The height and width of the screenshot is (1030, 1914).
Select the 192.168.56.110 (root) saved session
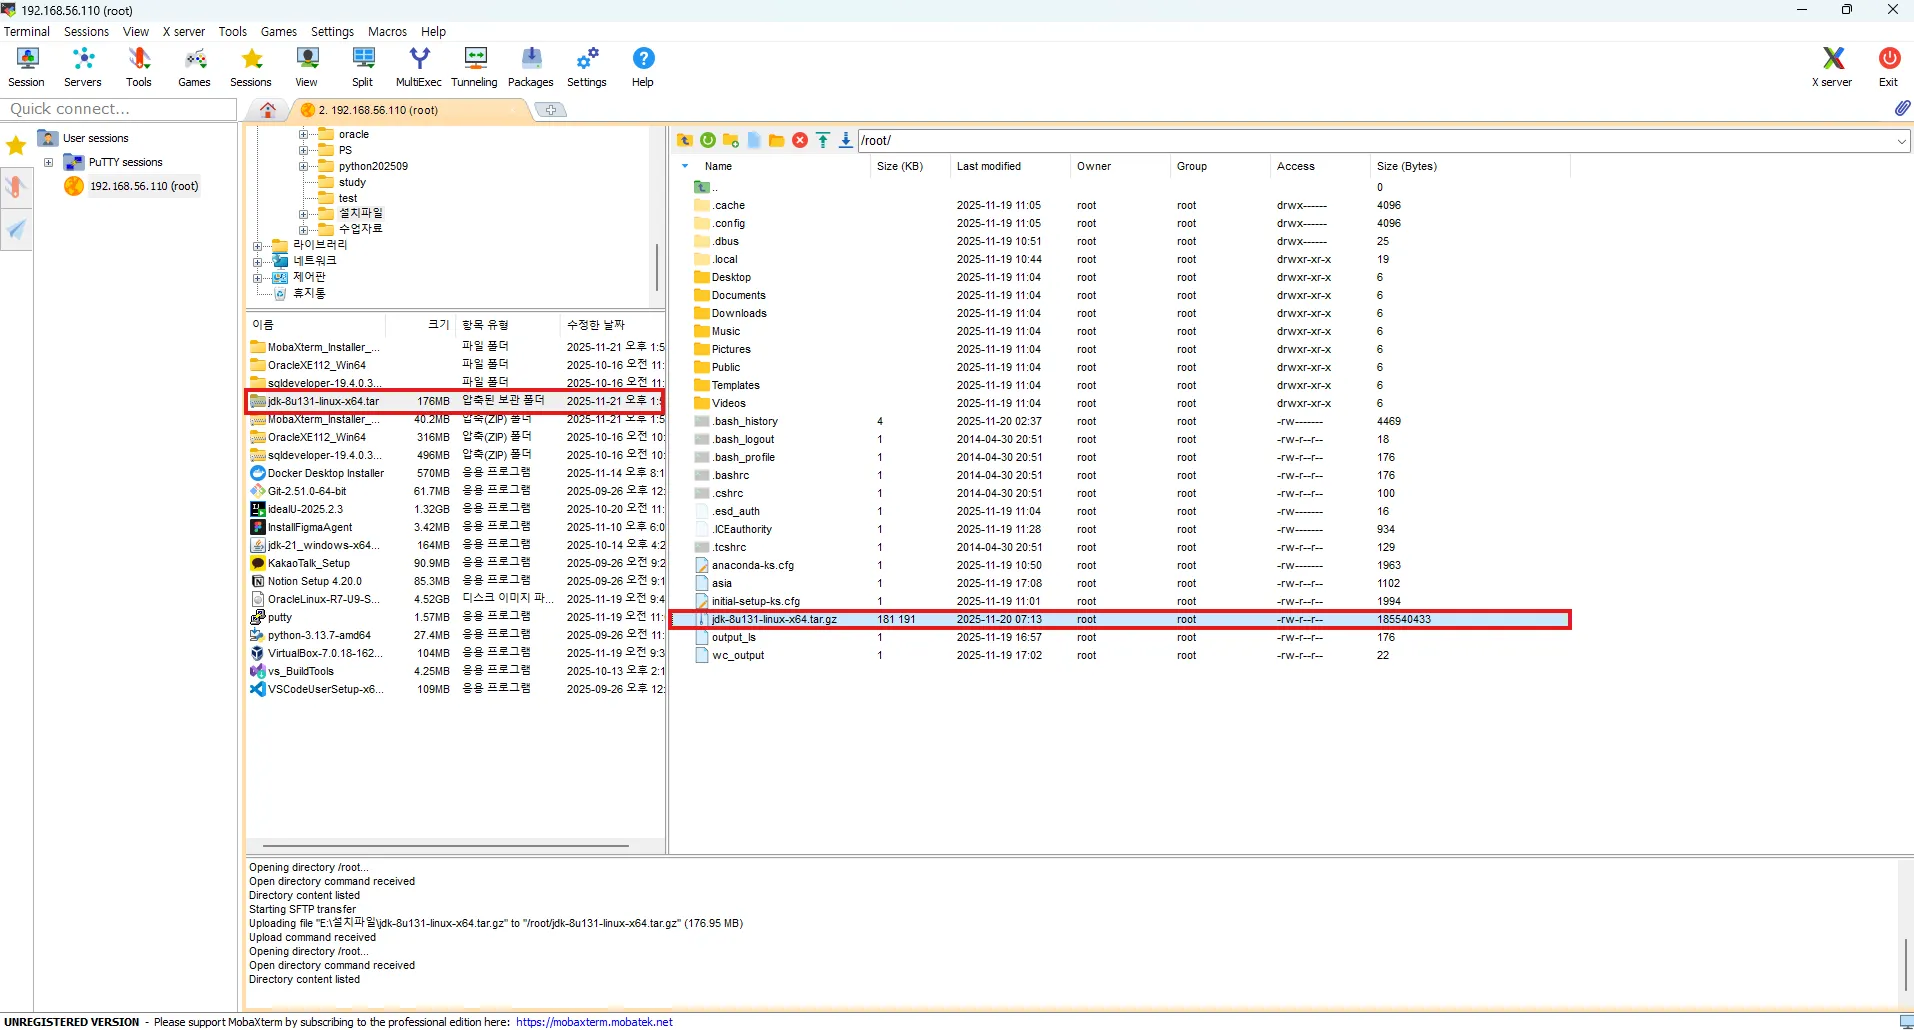(143, 186)
